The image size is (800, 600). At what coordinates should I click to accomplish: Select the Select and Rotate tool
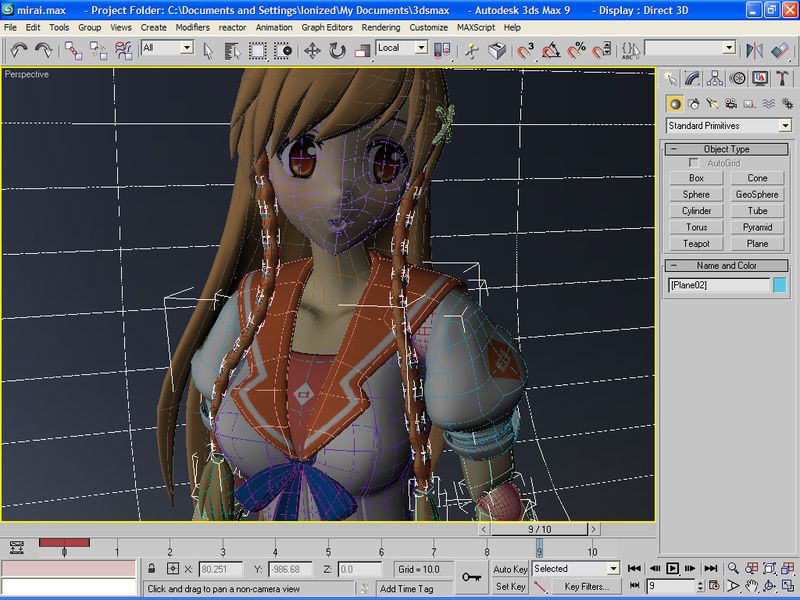[x=337, y=49]
